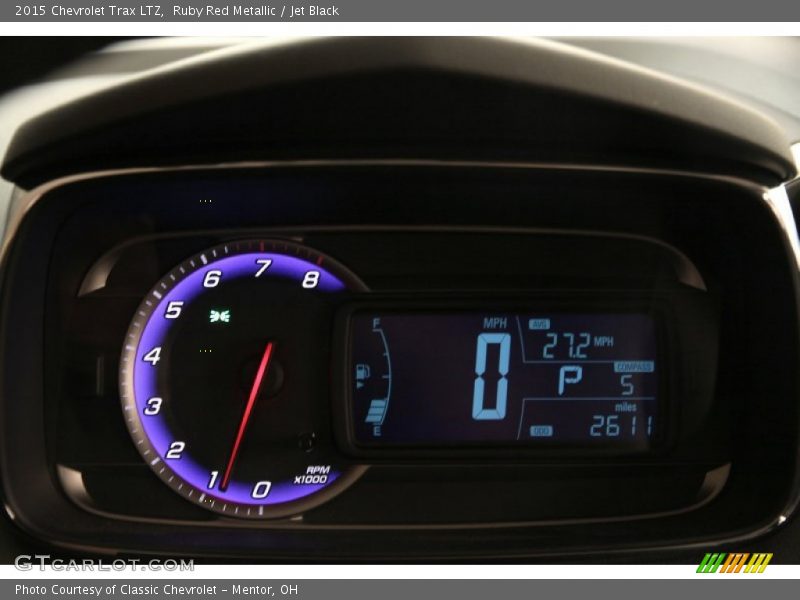Click the ODO label badge
800x600 pixels.
pos(541,431)
